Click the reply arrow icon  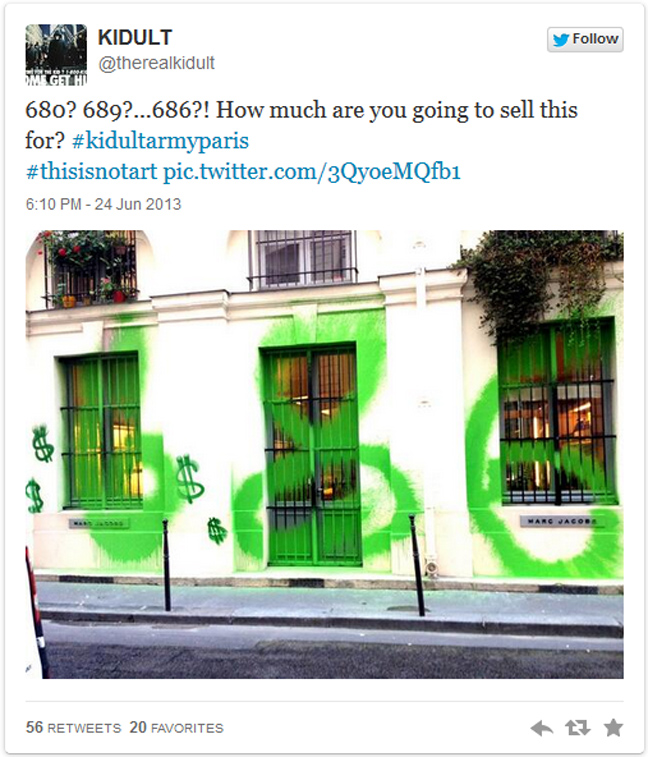[x=541, y=728]
